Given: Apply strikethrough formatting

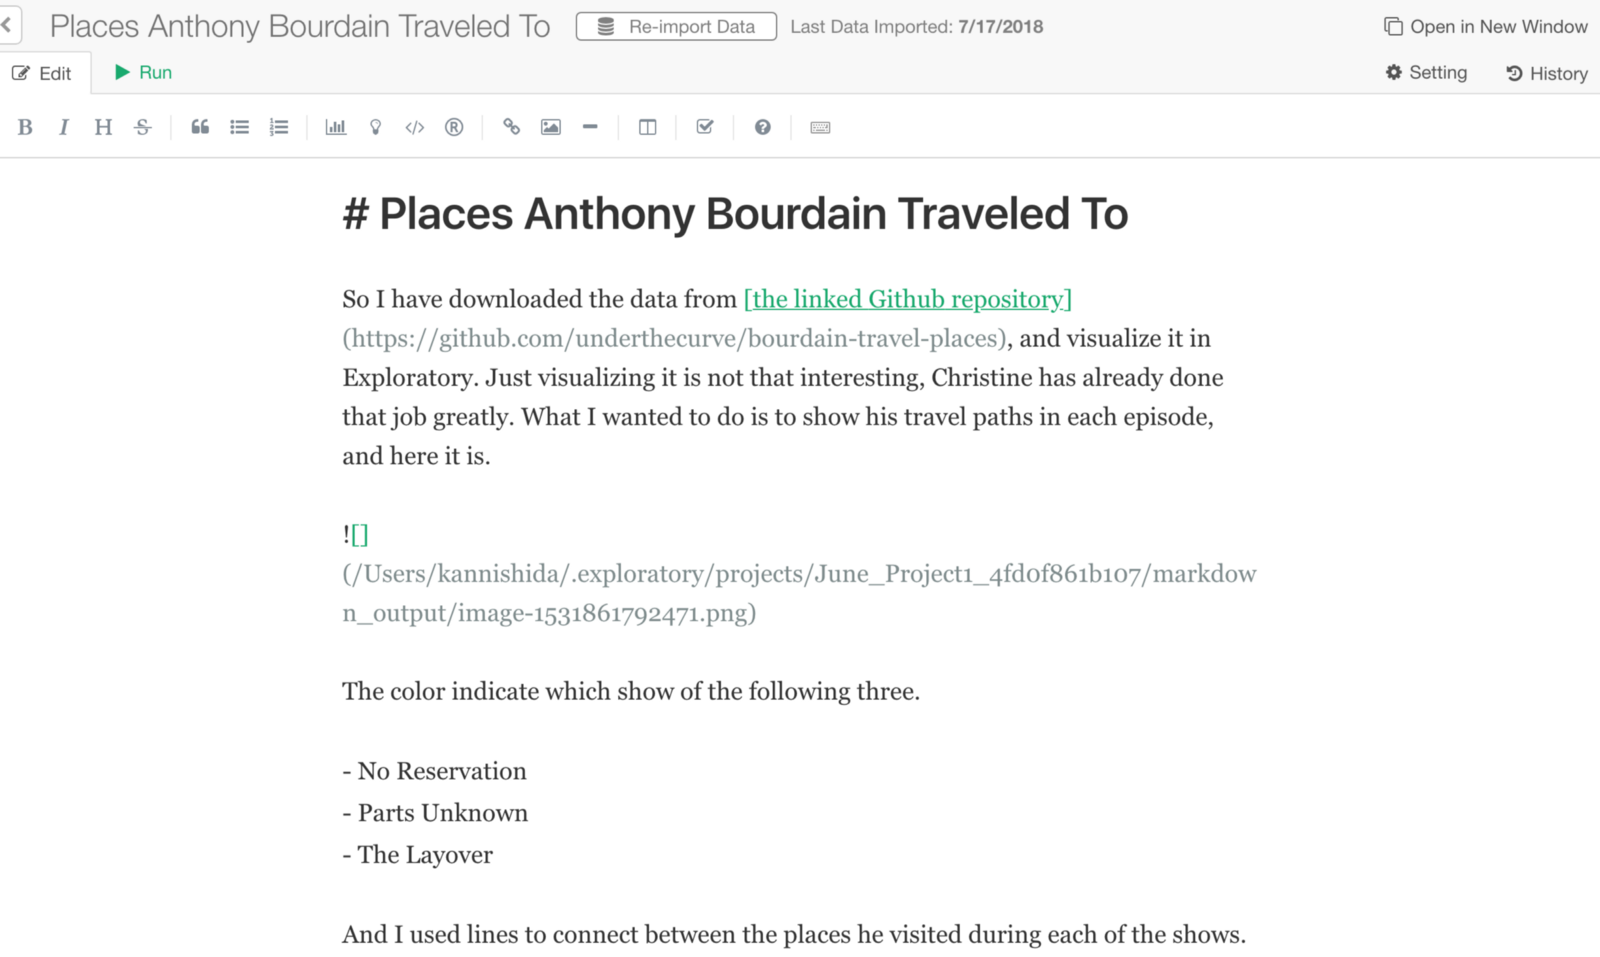Looking at the screenshot, I should click(143, 127).
